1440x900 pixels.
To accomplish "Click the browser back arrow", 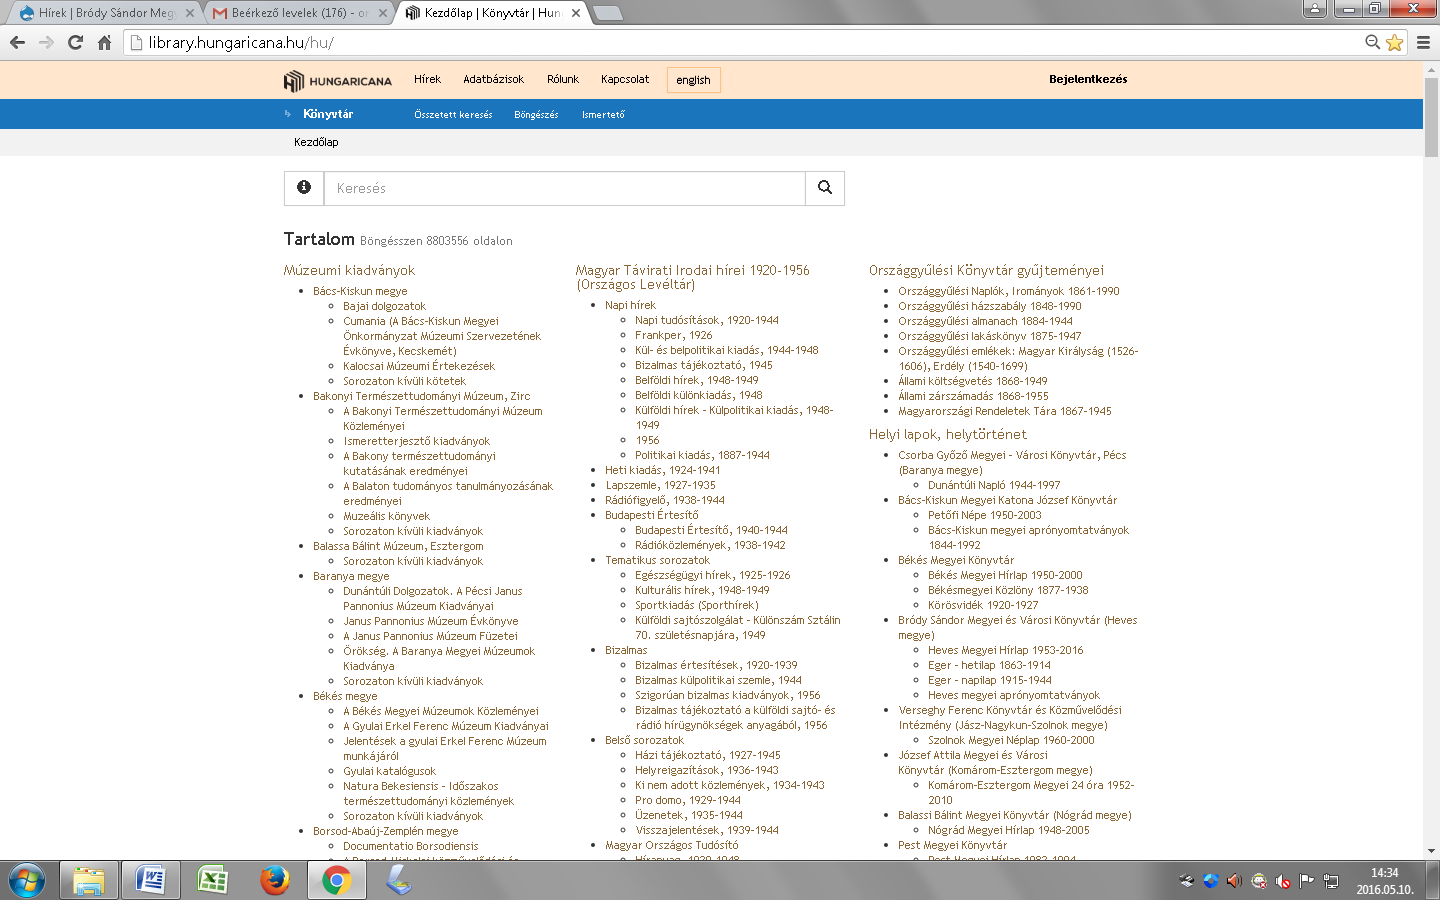I will 17,42.
